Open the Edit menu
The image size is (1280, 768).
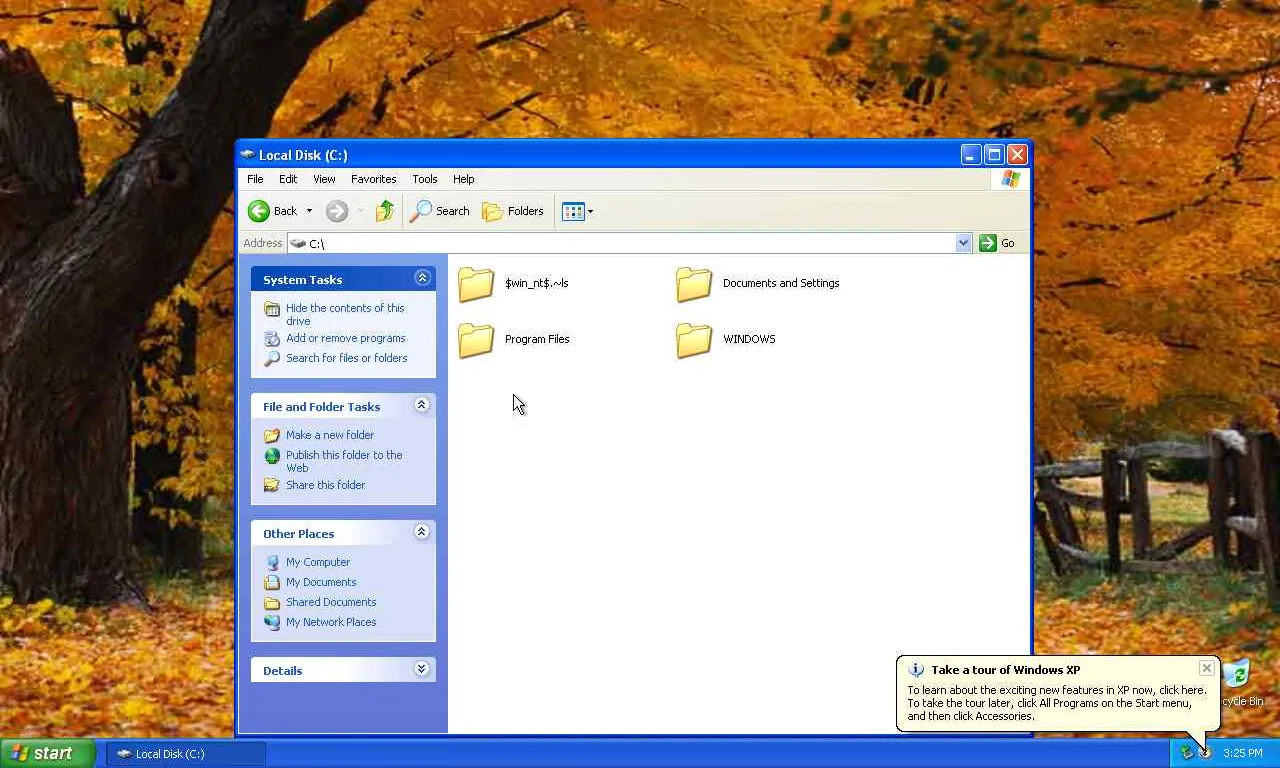[288, 179]
